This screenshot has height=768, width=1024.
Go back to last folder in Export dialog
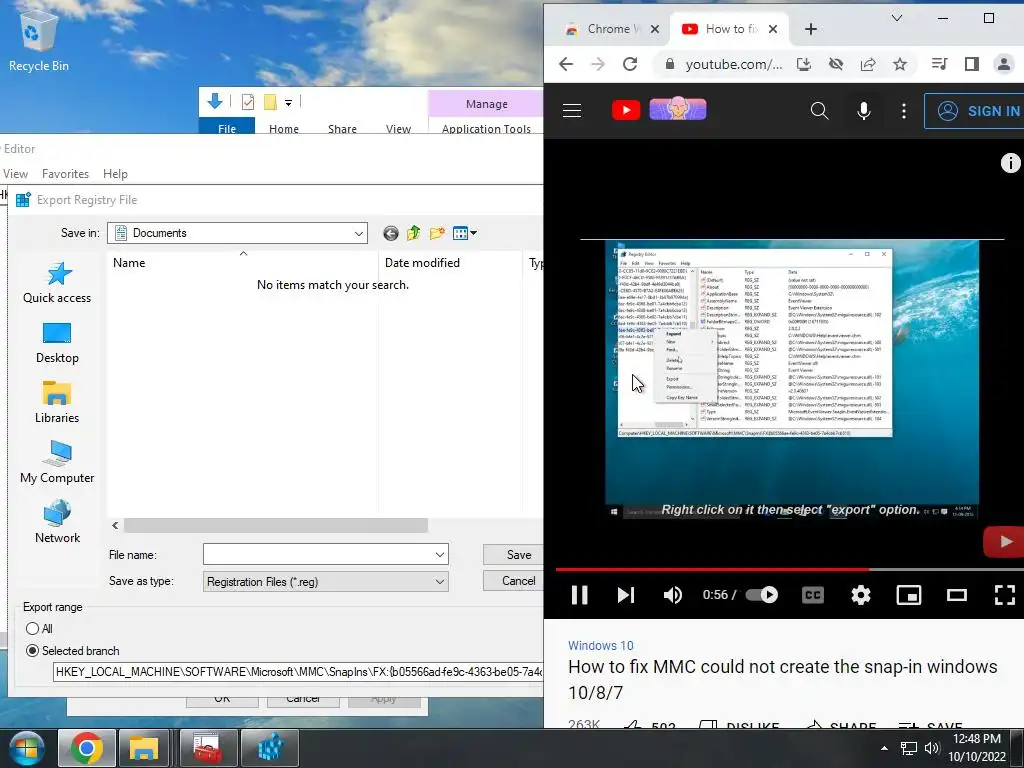391,233
